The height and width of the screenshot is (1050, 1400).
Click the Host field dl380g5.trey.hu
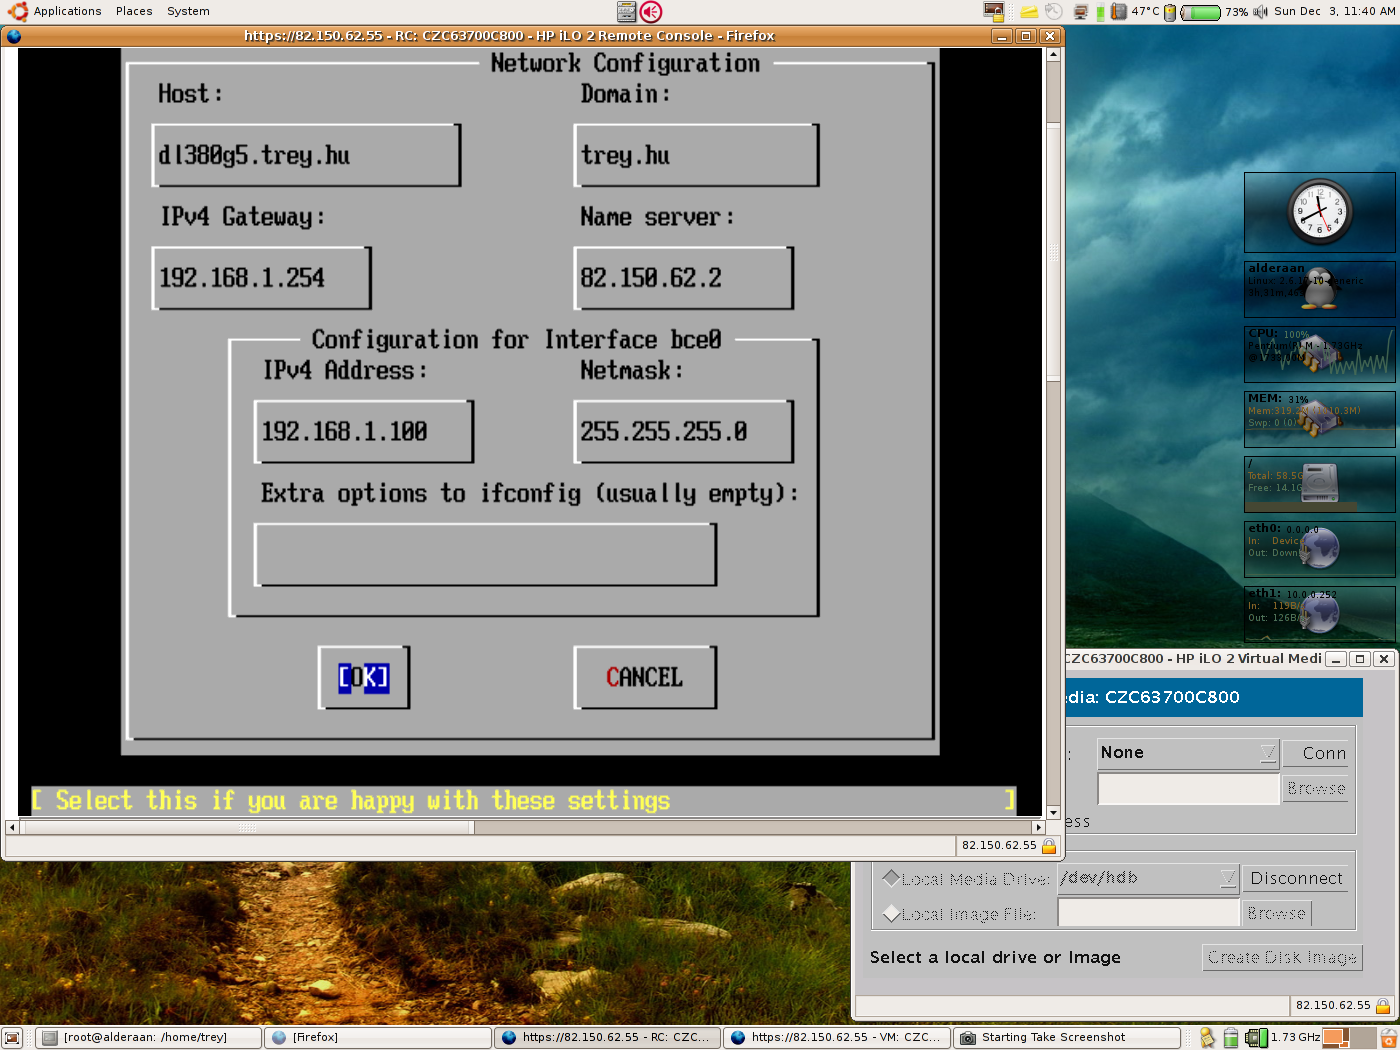tap(306, 156)
